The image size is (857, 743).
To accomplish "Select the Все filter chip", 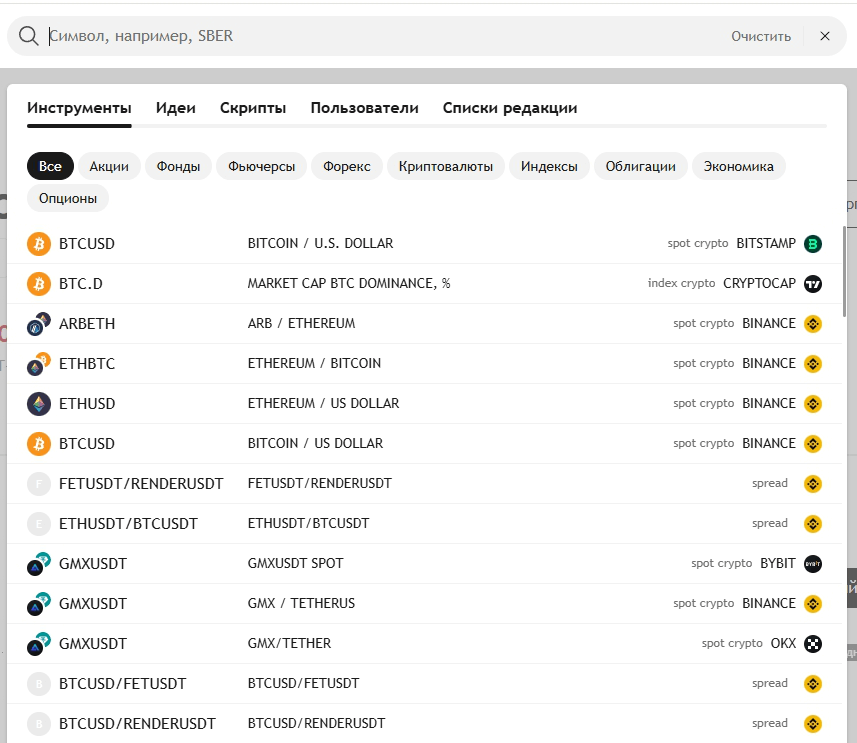I will tap(50, 166).
